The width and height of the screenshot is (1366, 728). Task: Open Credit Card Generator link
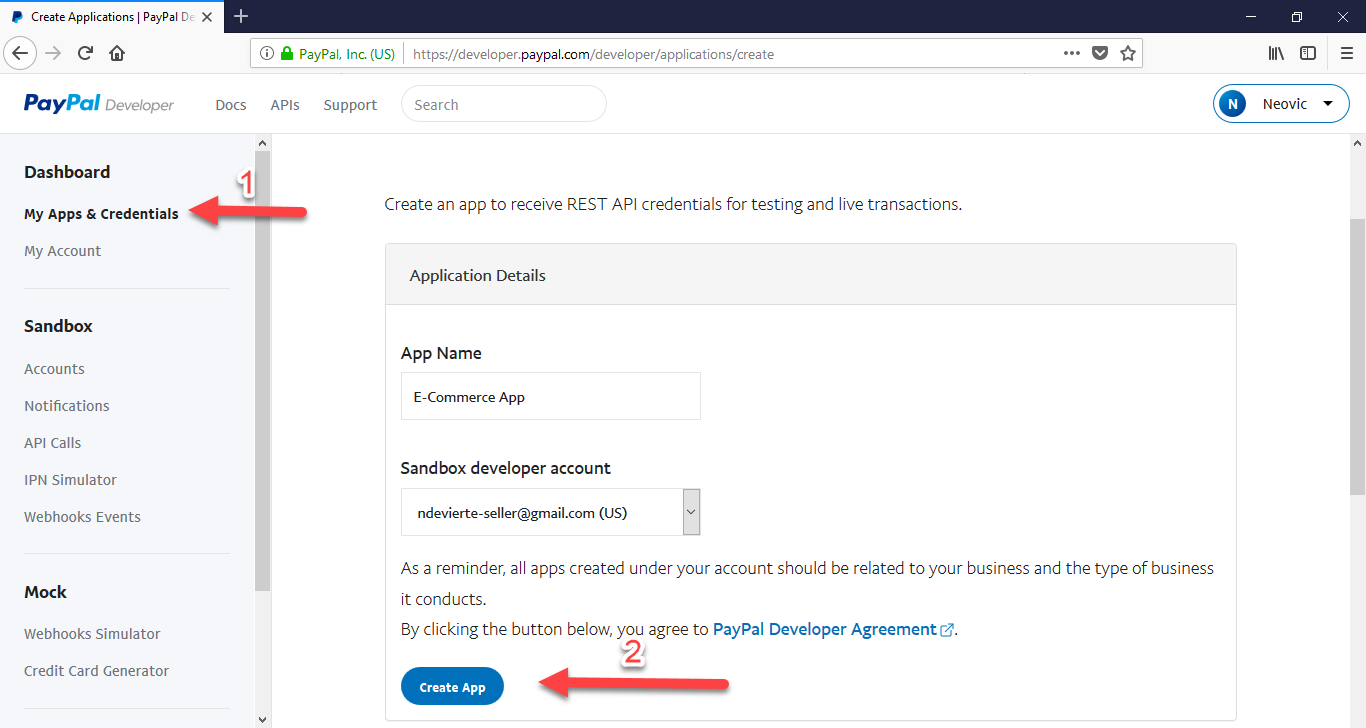point(96,671)
